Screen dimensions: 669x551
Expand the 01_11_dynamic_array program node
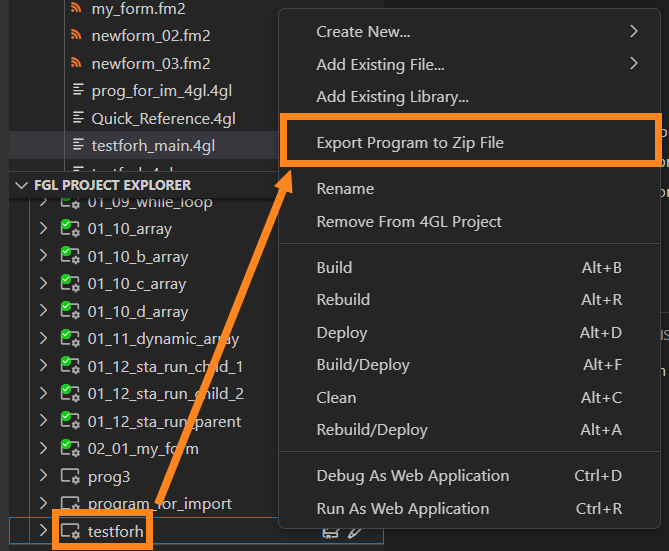(x=43, y=338)
